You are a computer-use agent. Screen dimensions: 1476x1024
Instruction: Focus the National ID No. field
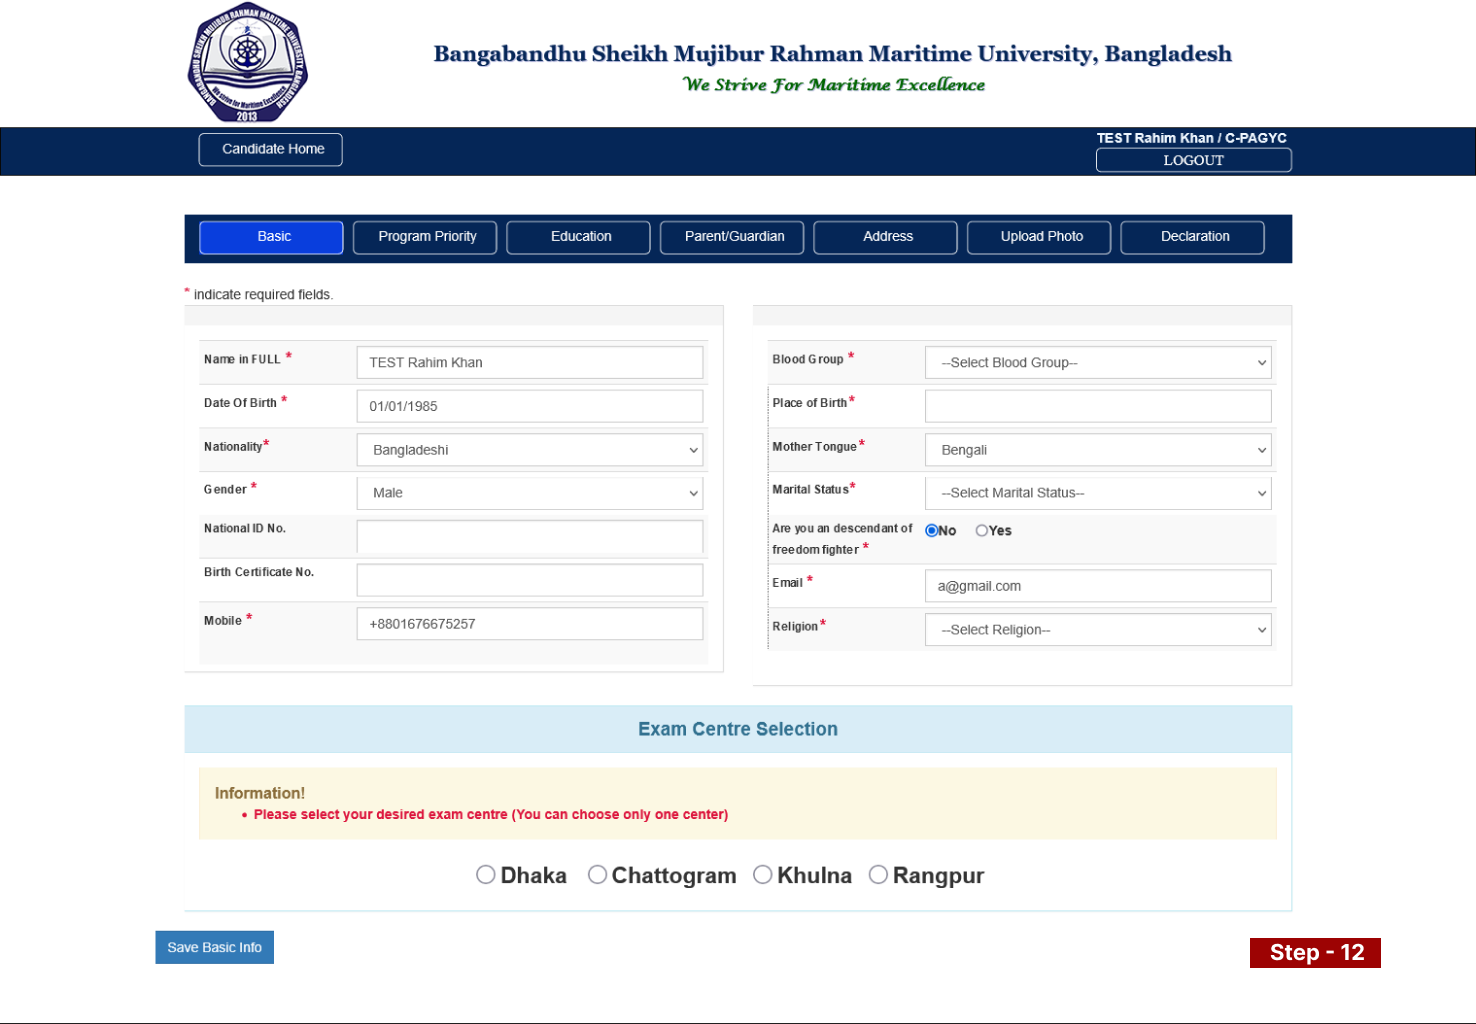coord(529,537)
